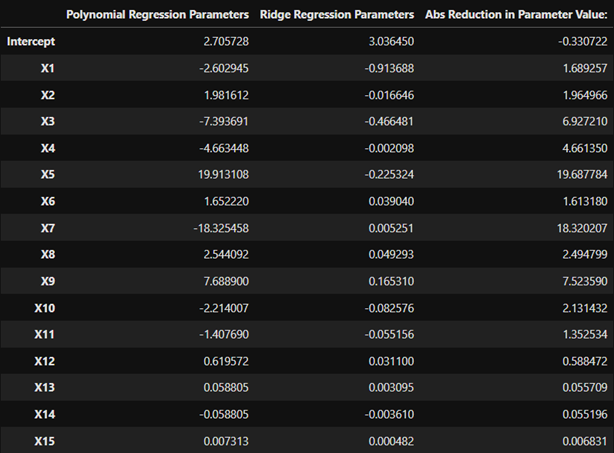Click the polynomial value 19.913108
Image resolution: width=614 pixels, height=453 pixels.
[223, 174]
